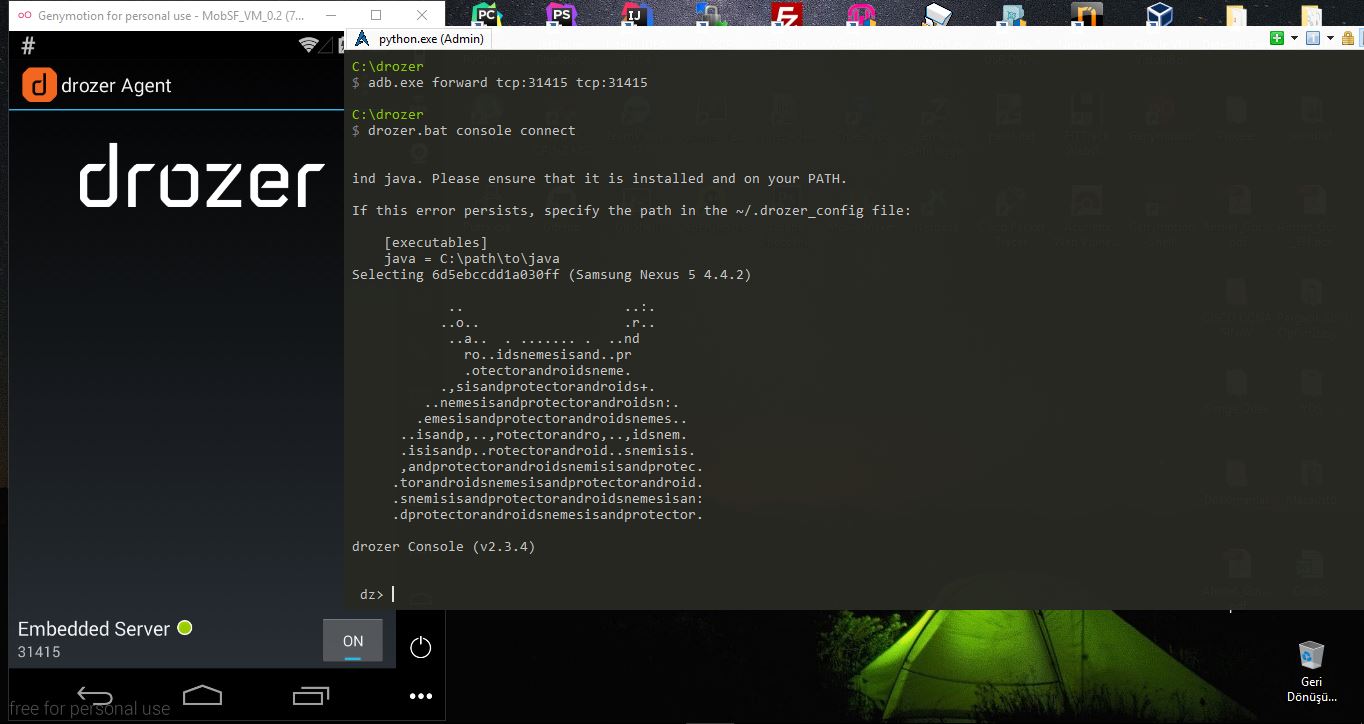Open the VirtualBox desktop shortcut
Screen dimensions: 1364x724
pos(1159,17)
